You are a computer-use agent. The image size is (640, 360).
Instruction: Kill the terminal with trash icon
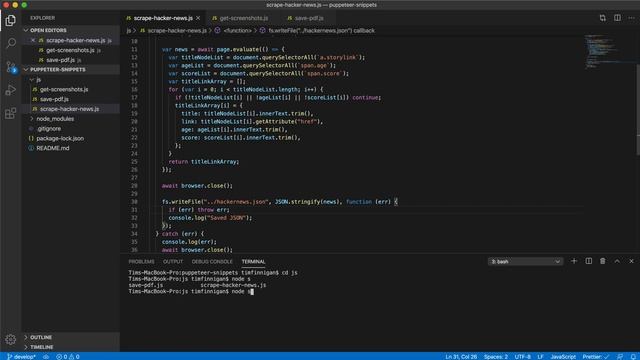pos(602,261)
